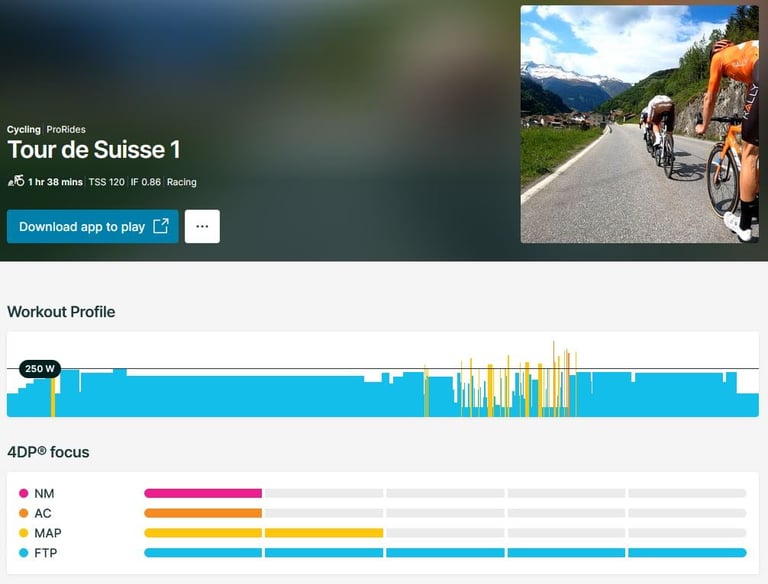
Task: Click the pink NM color dot
Action: 24,493
